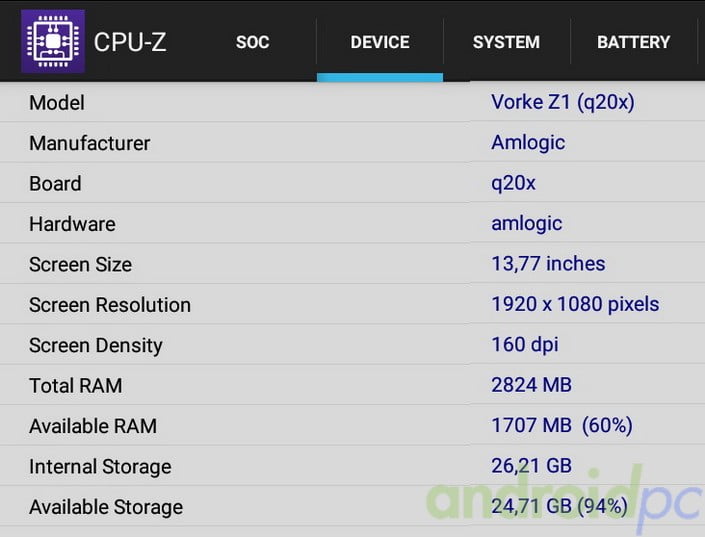
Task: Go to the BATTERY tab
Action: (x=633, y=42)
